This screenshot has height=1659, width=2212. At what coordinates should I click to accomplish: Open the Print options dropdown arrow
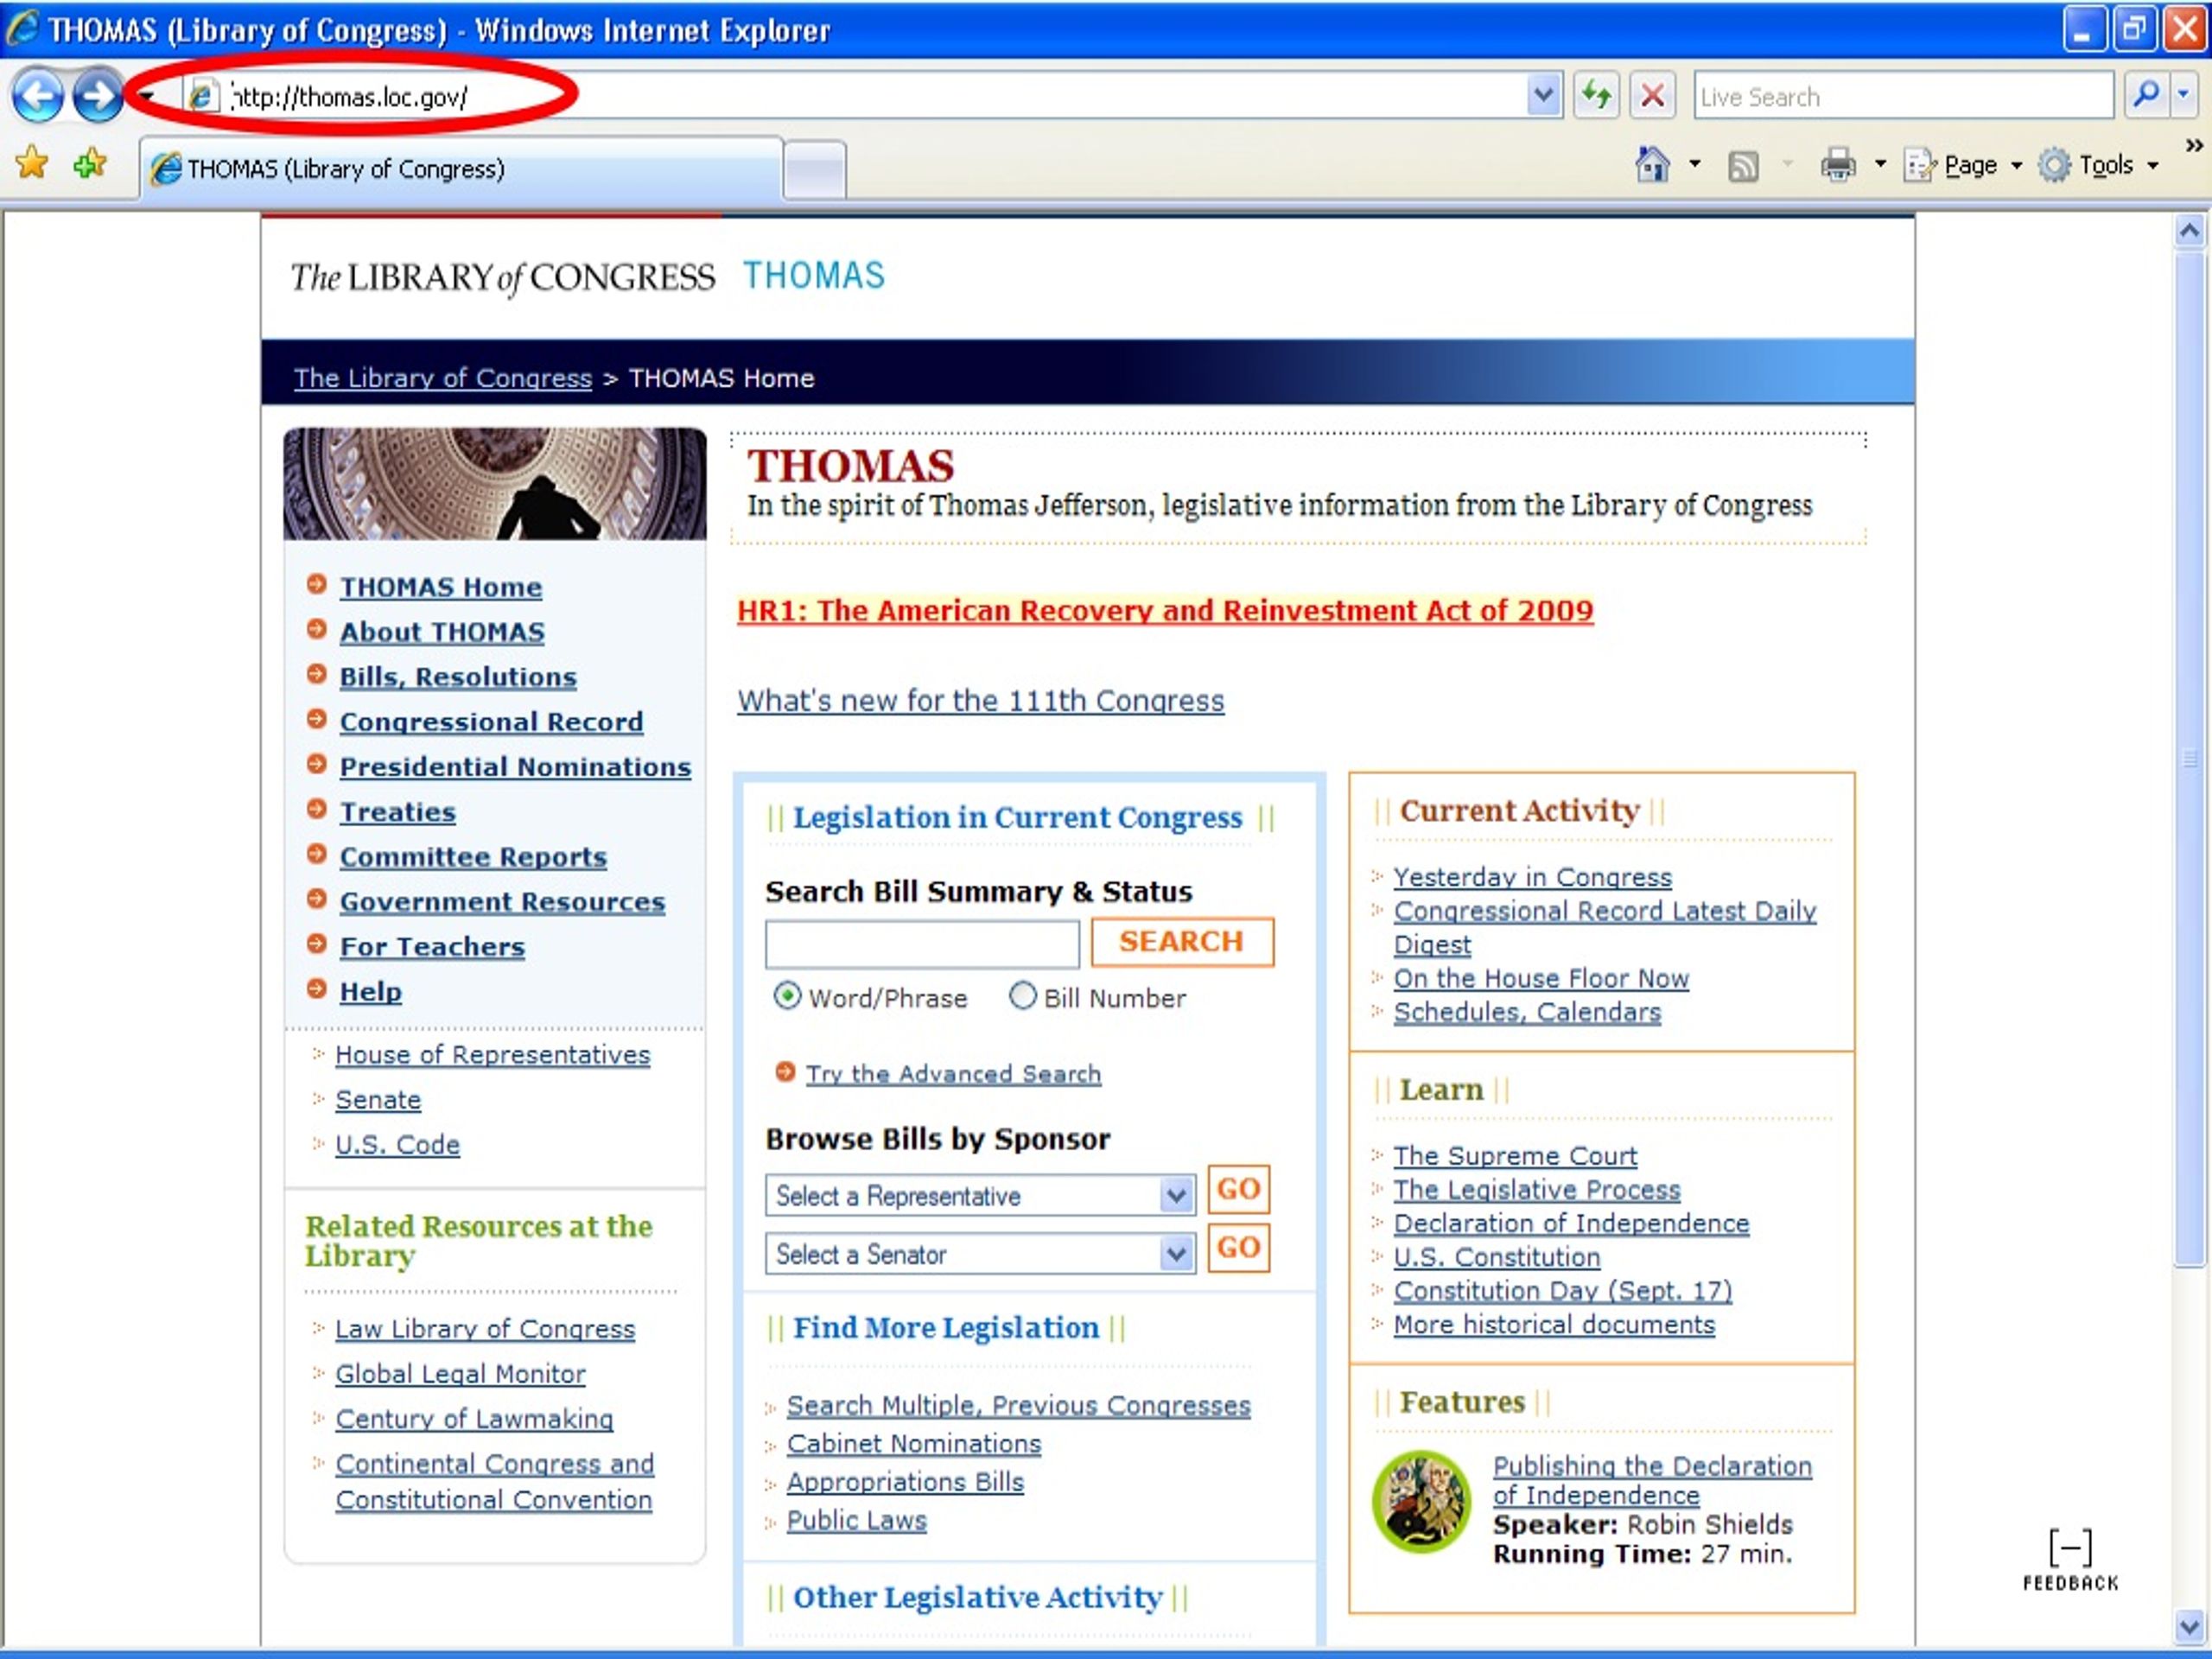coord(1879,164)
